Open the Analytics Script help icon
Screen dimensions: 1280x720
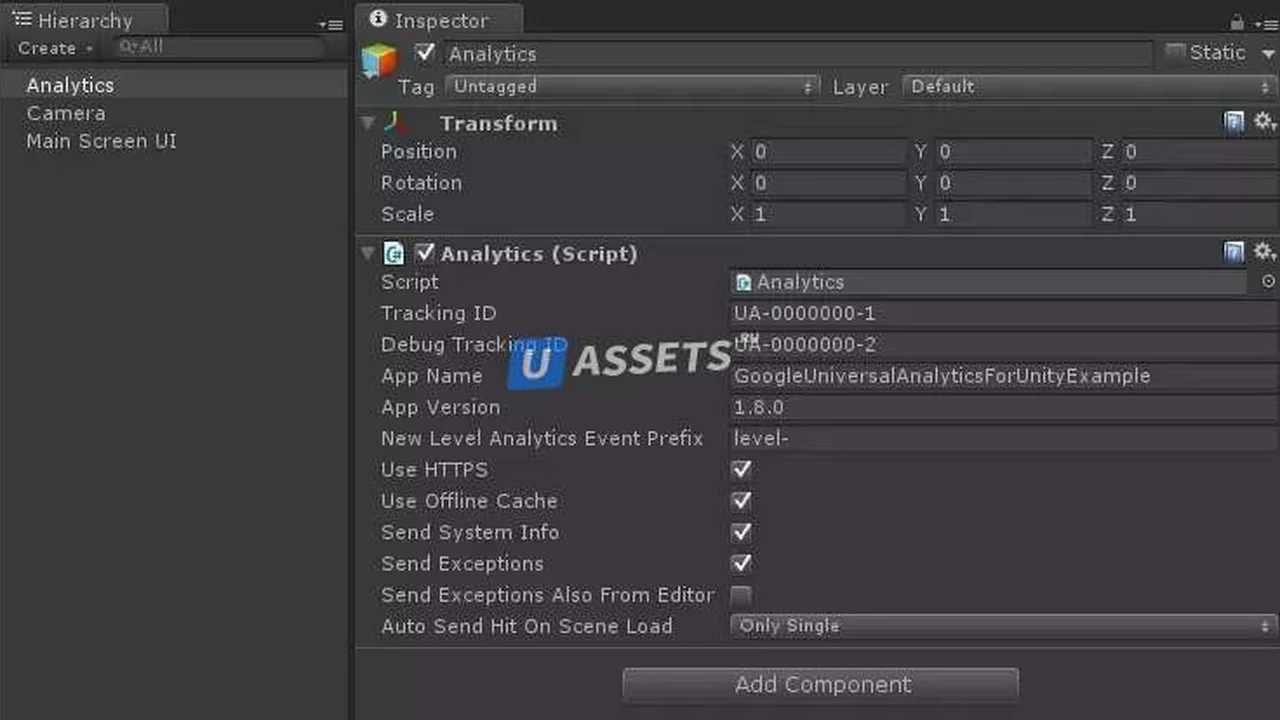tap(1235, 252)
